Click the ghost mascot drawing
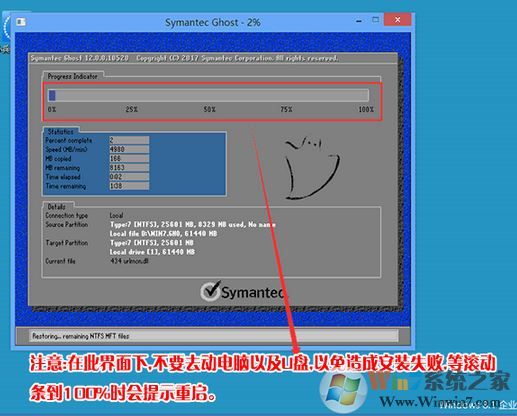 point(312,168)
